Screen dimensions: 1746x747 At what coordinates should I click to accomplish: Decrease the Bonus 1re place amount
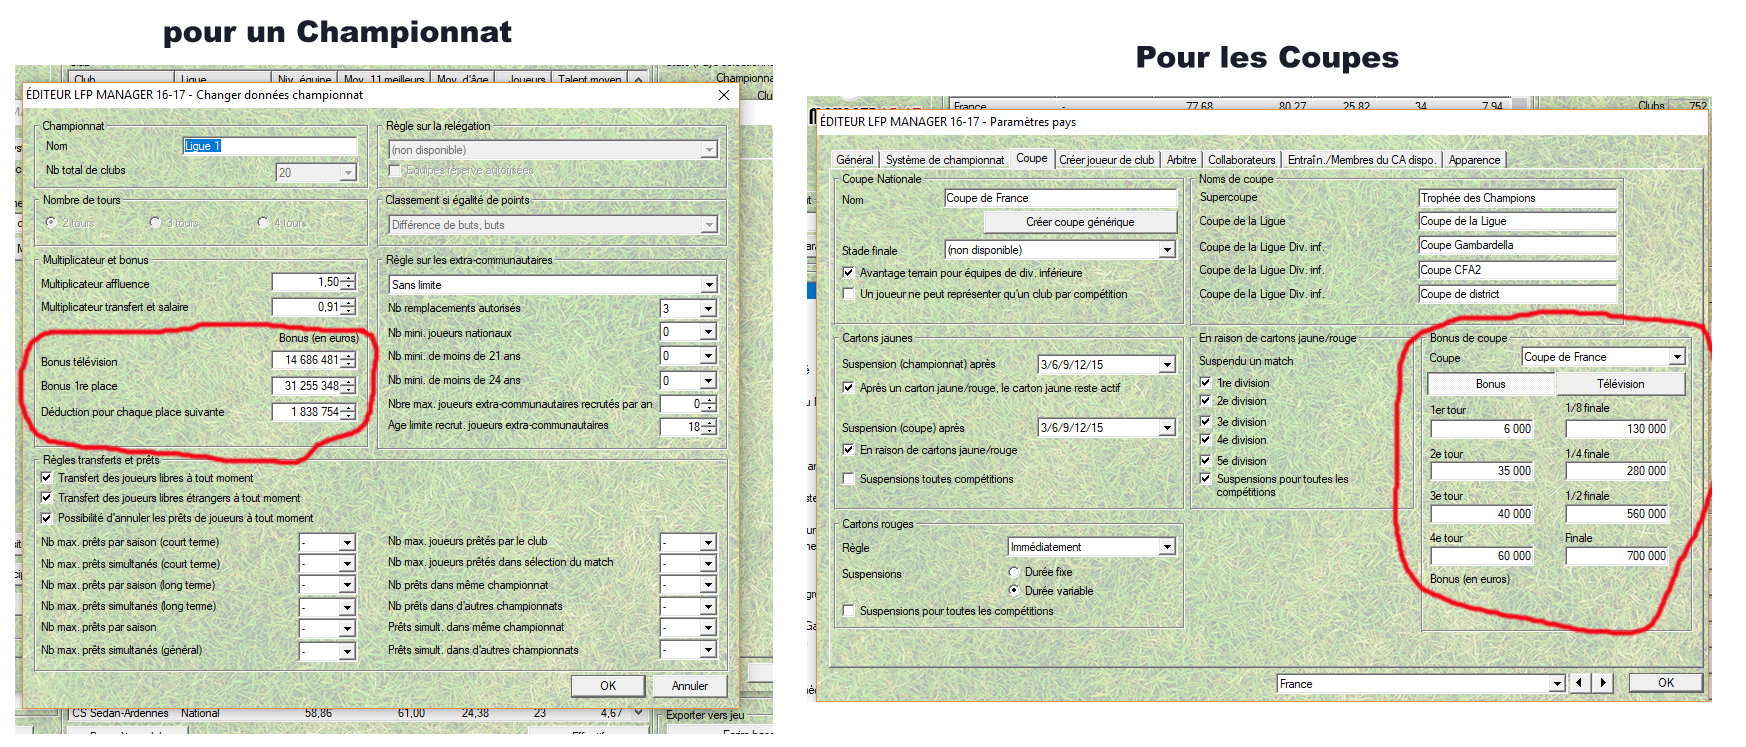click(349, 390)
